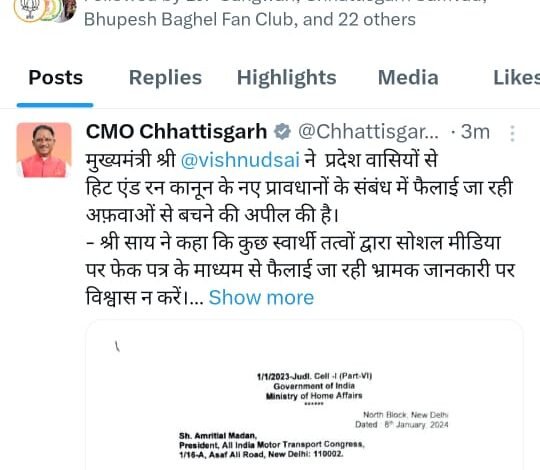540x470 pixels.
Task: Open the attached Ministry of Home Affairs letter image
Action: tap(304, 395)
